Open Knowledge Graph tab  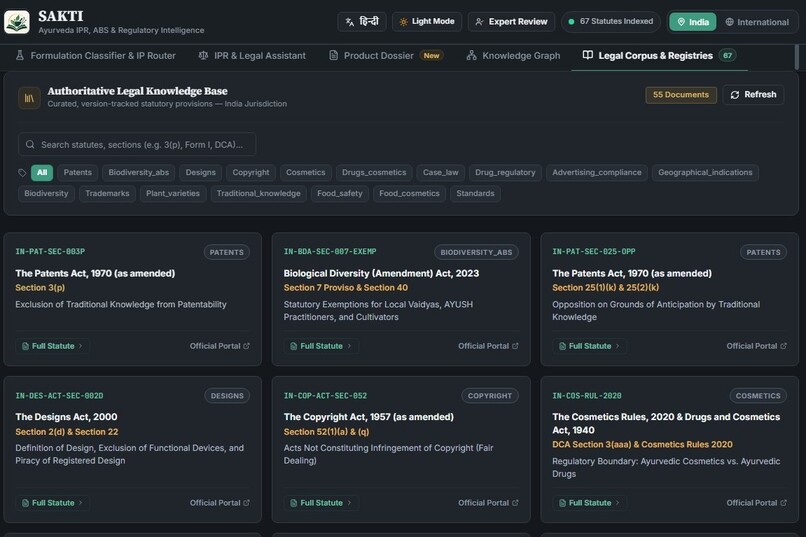pyautogui.click(x=513, y=55)
